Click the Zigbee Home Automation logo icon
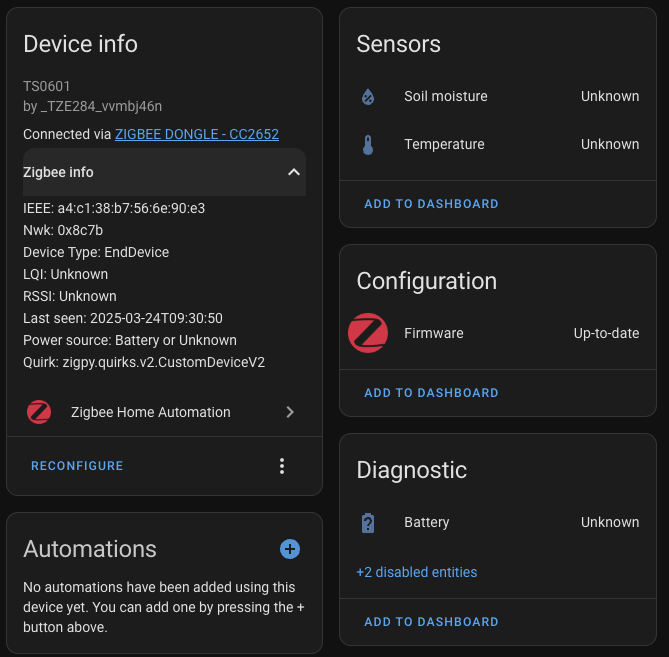Image resolution: width=669 pixels, height=657 pixels. pyautogui.click(x=39, y=412)
